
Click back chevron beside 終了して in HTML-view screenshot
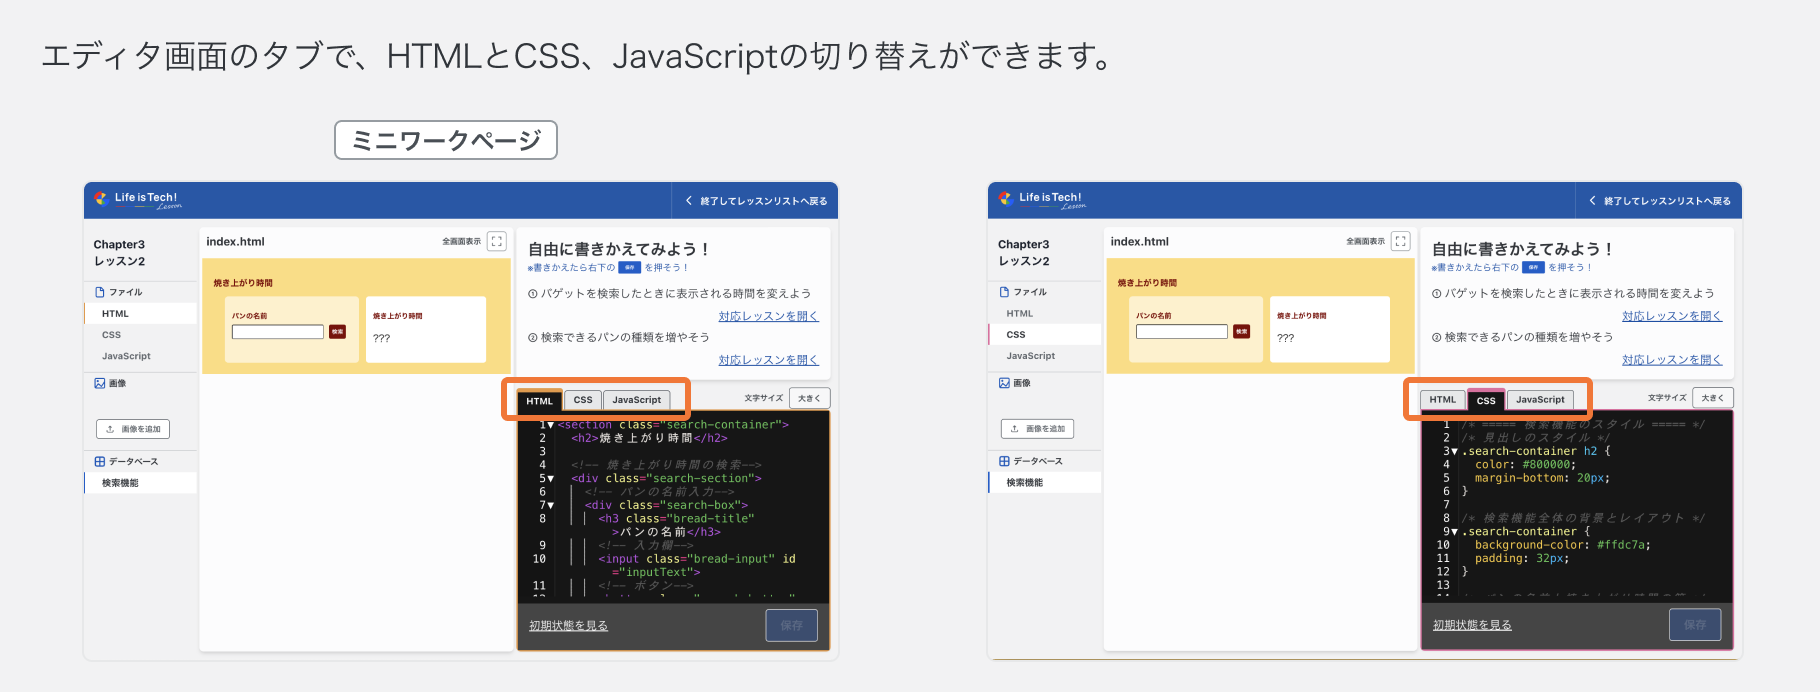point(689,201)
